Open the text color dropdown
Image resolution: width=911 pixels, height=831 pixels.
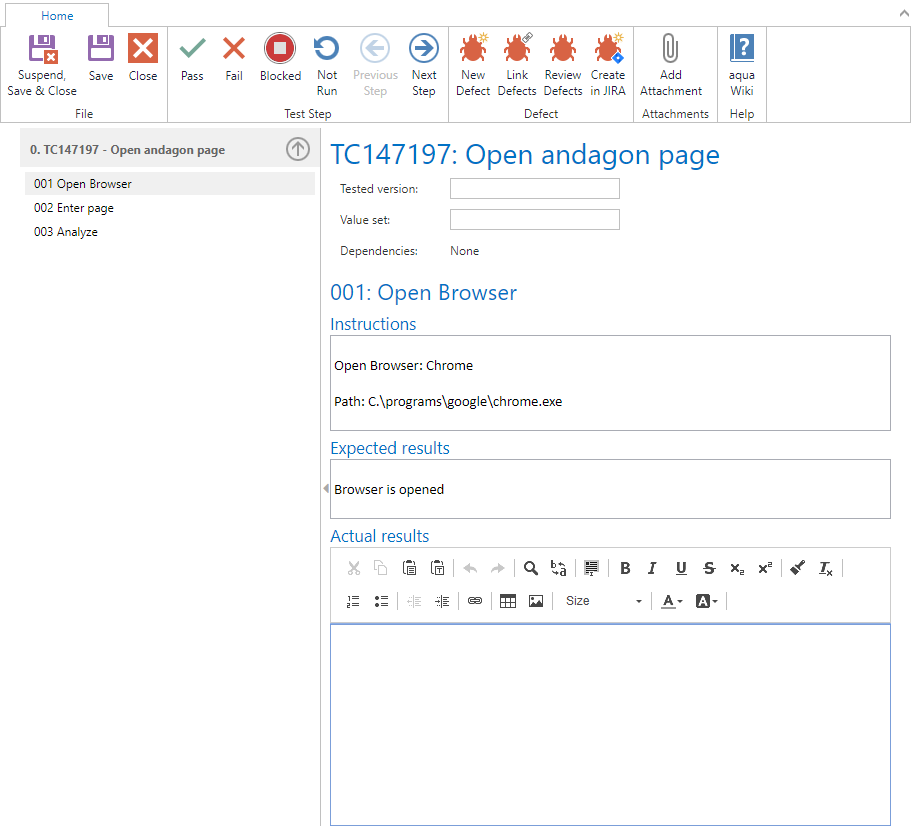(671, 601)
